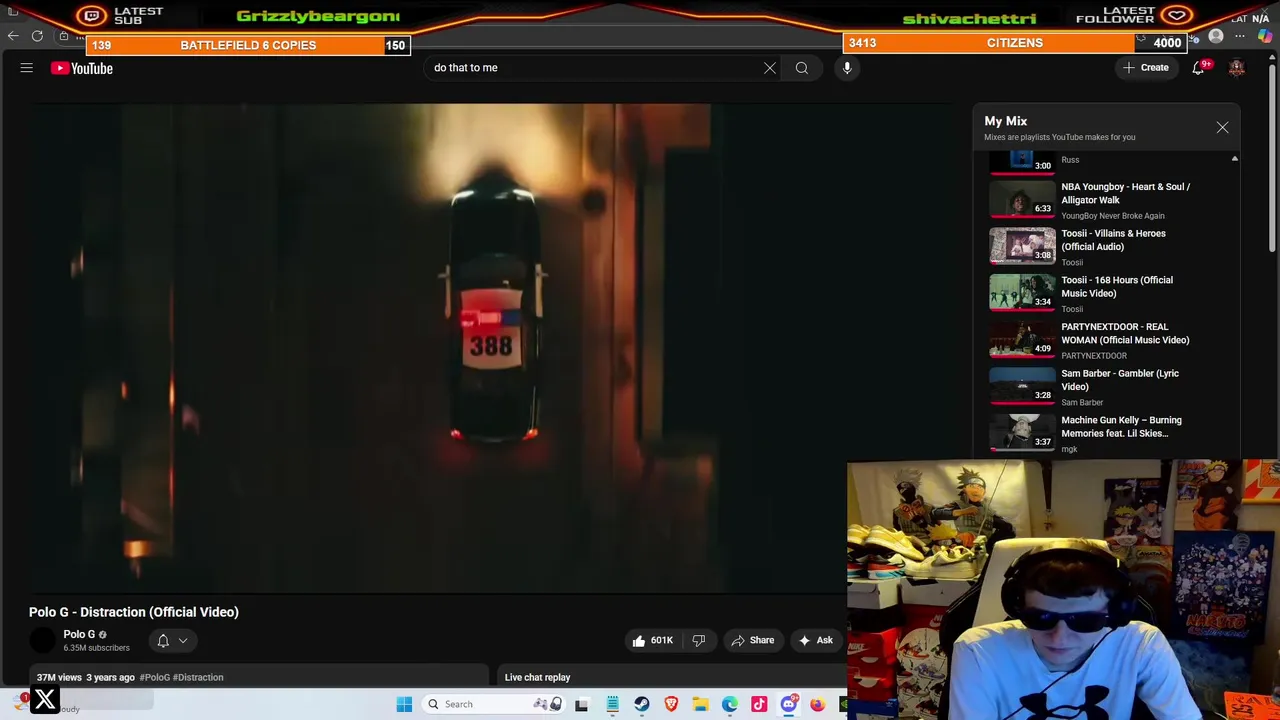Screen dimensions: 1280x720
Task: Open the browser three-dot menu
Action: click(1240, 36)
